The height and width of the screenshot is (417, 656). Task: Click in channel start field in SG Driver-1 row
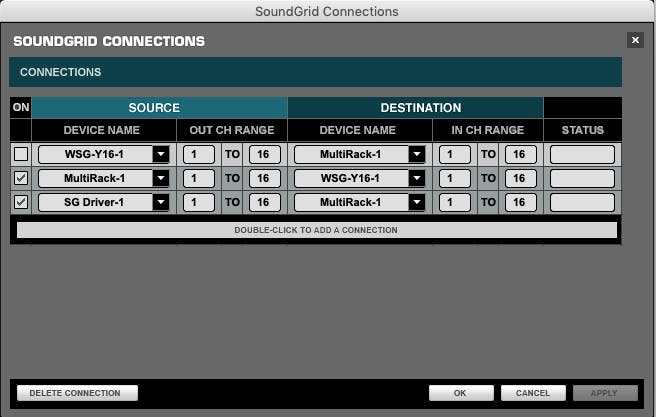tap(455, 202)
